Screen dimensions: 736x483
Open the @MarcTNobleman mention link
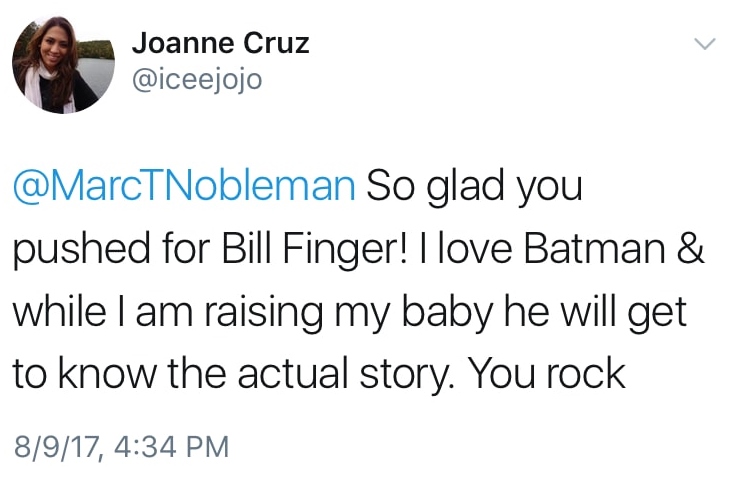point(184,186)
